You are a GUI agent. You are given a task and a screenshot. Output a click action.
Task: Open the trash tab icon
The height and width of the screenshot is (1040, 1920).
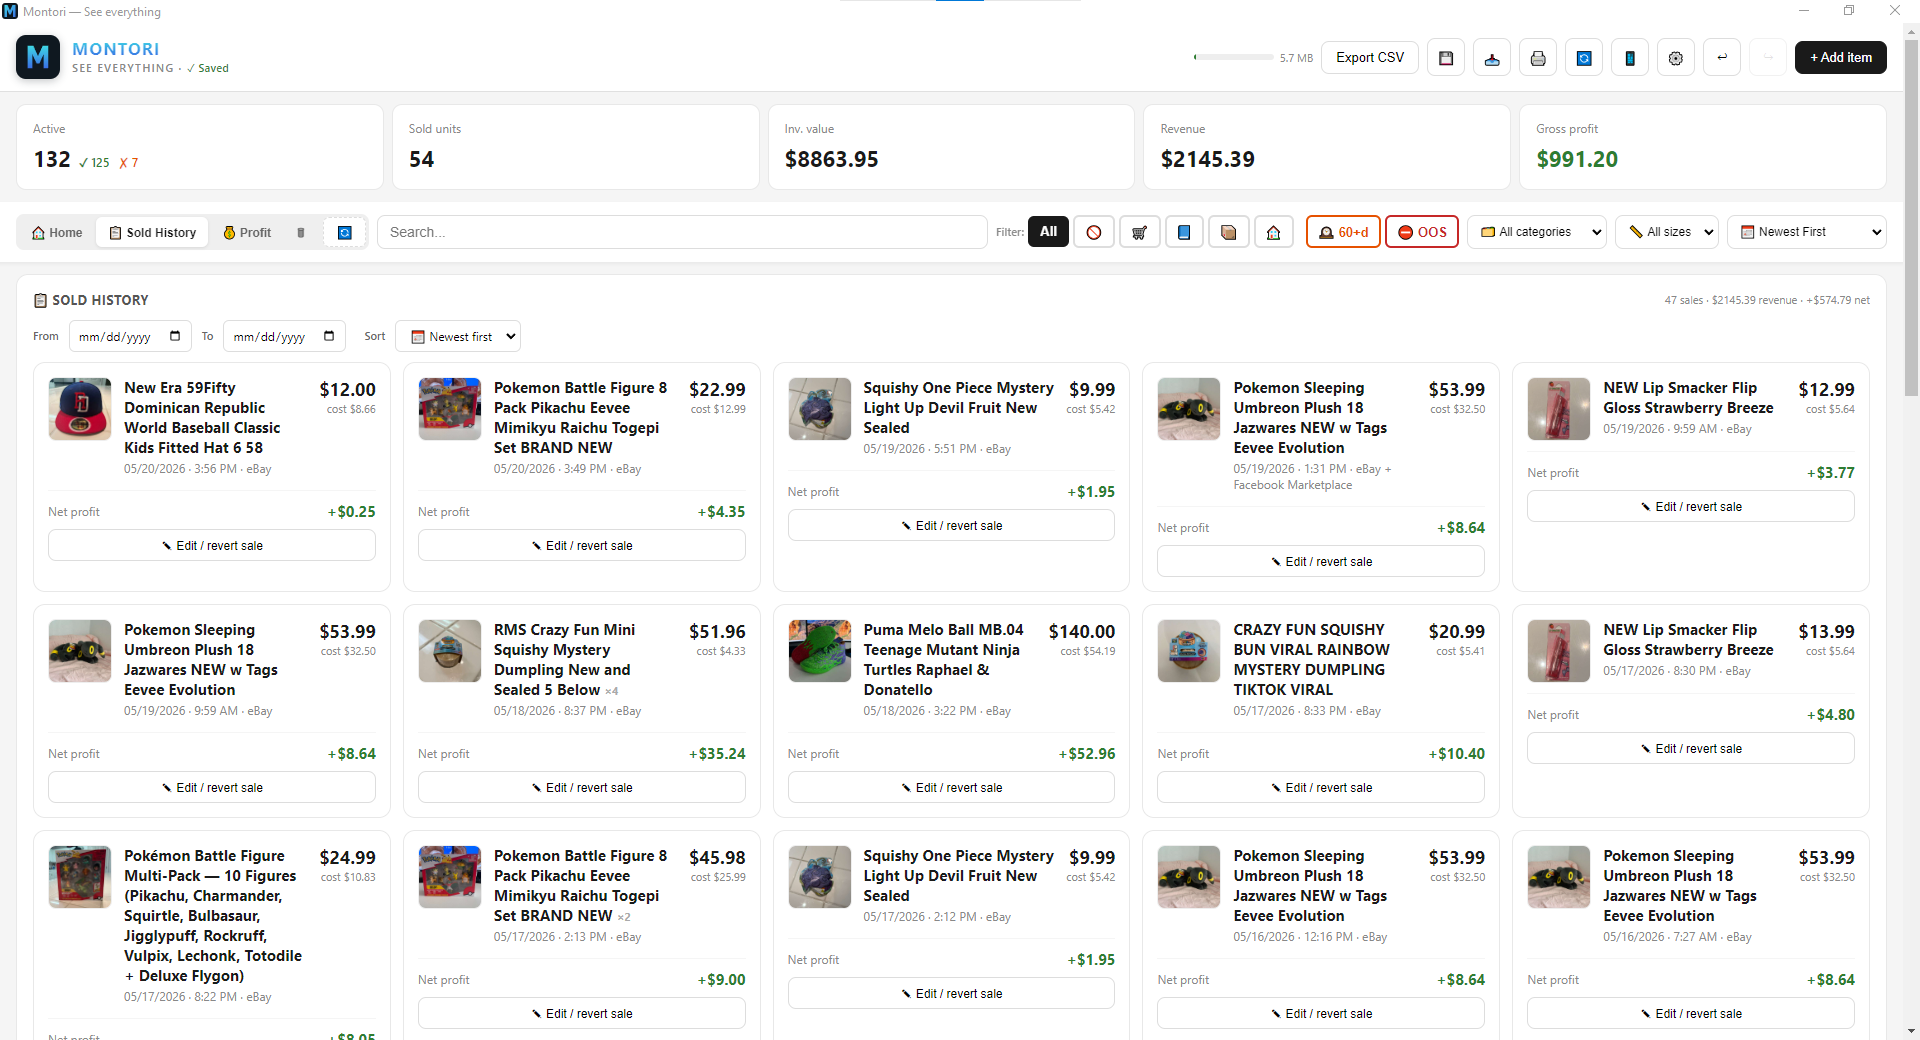[x=301, y=233]
